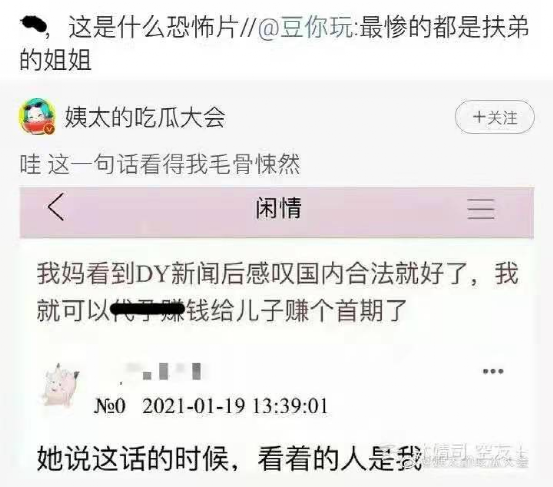Tap the post body 她说这话的时候
This screenshot has width=553, height=487.
tap(229, 459)
